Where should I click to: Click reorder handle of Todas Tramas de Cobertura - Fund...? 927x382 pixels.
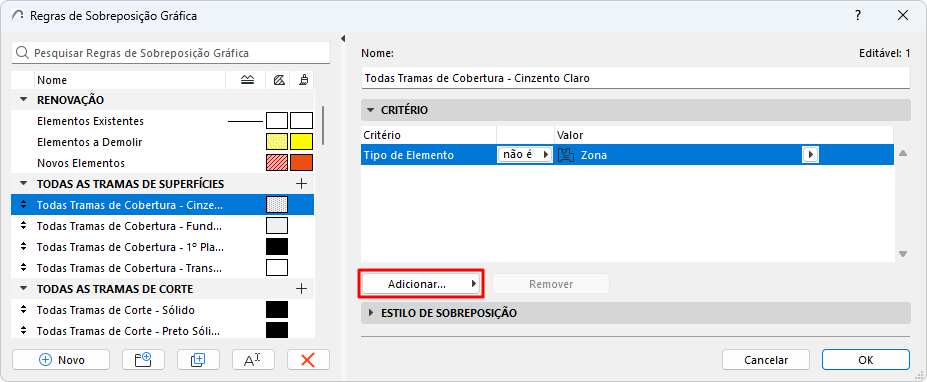[23, 226]
